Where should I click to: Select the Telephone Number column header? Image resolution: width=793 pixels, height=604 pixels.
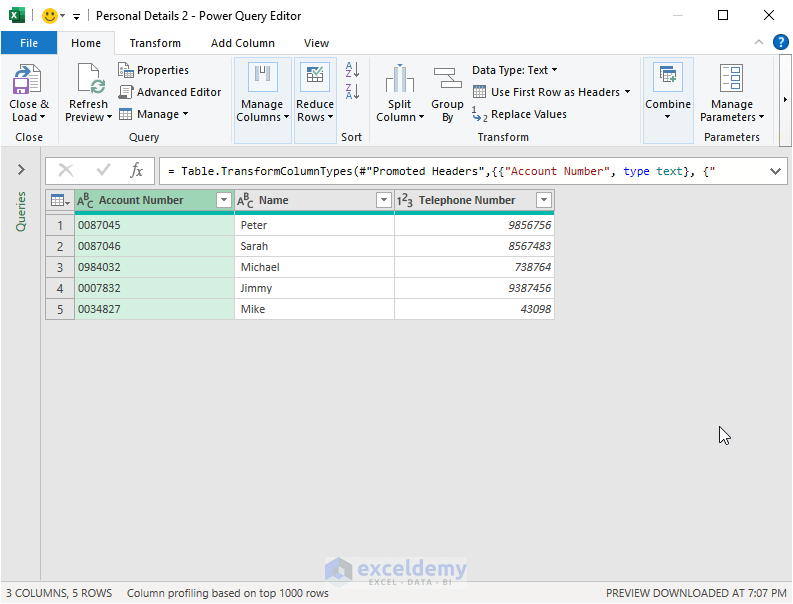point(467,200)
